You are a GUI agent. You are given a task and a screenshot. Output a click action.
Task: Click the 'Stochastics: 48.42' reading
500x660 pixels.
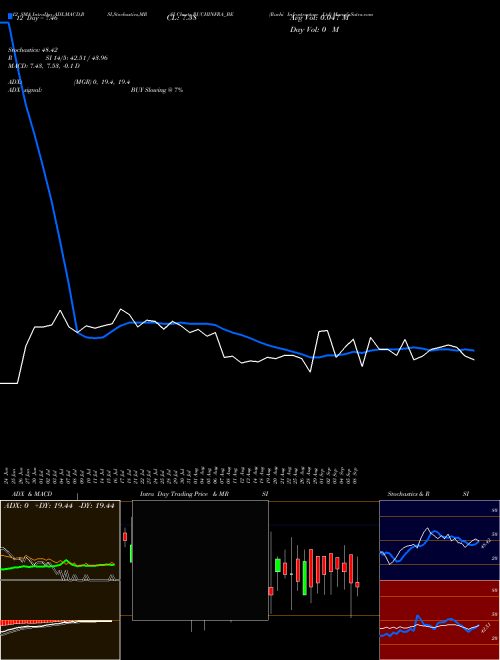coord(33,50)
